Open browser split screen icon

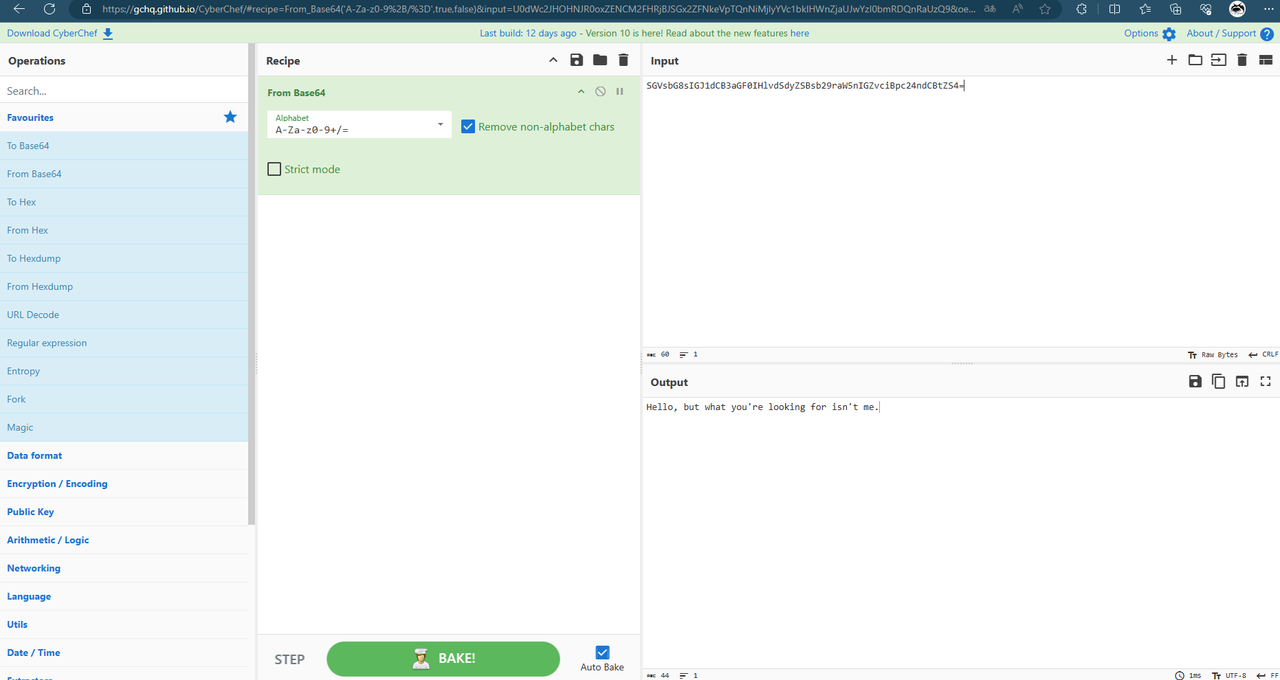click(1115, 9)
